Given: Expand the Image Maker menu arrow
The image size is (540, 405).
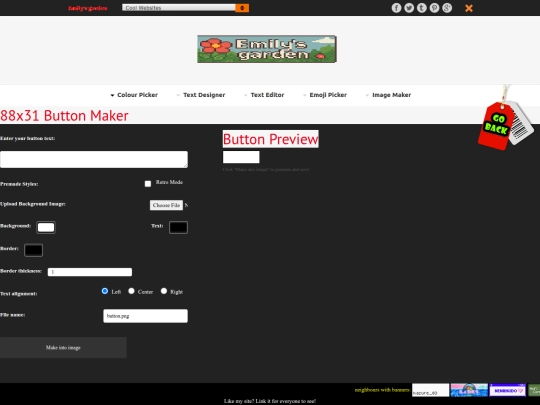Looking at the screenshot, I should tap(367, 95).
